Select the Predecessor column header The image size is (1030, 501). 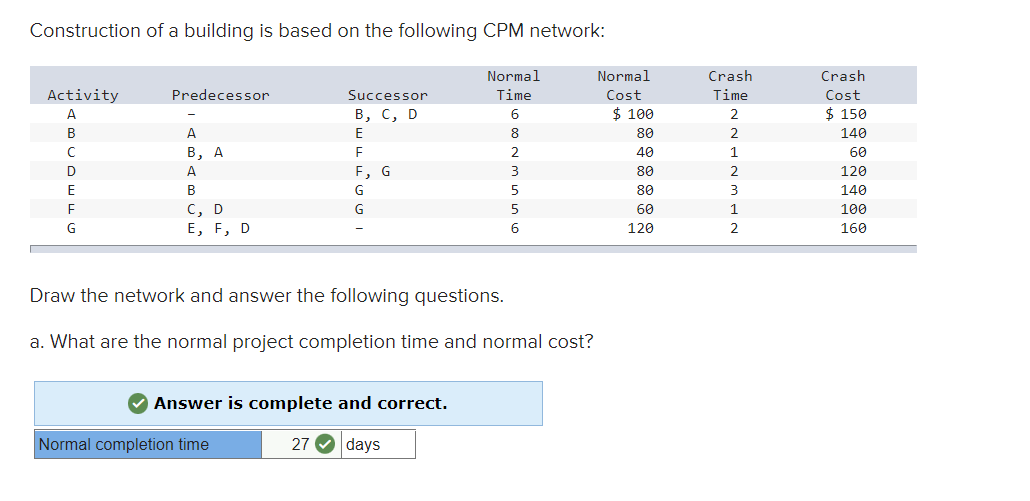click(x=220, y=95)
